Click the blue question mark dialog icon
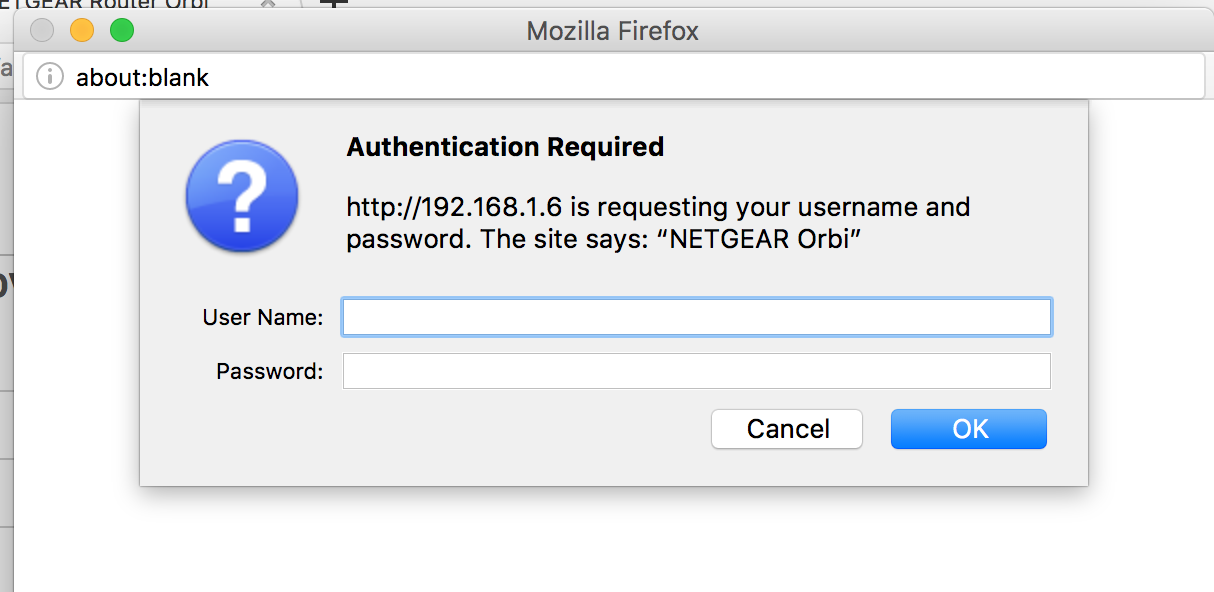This screenshot has height=592, width=1214. click(x=242, y=195)
